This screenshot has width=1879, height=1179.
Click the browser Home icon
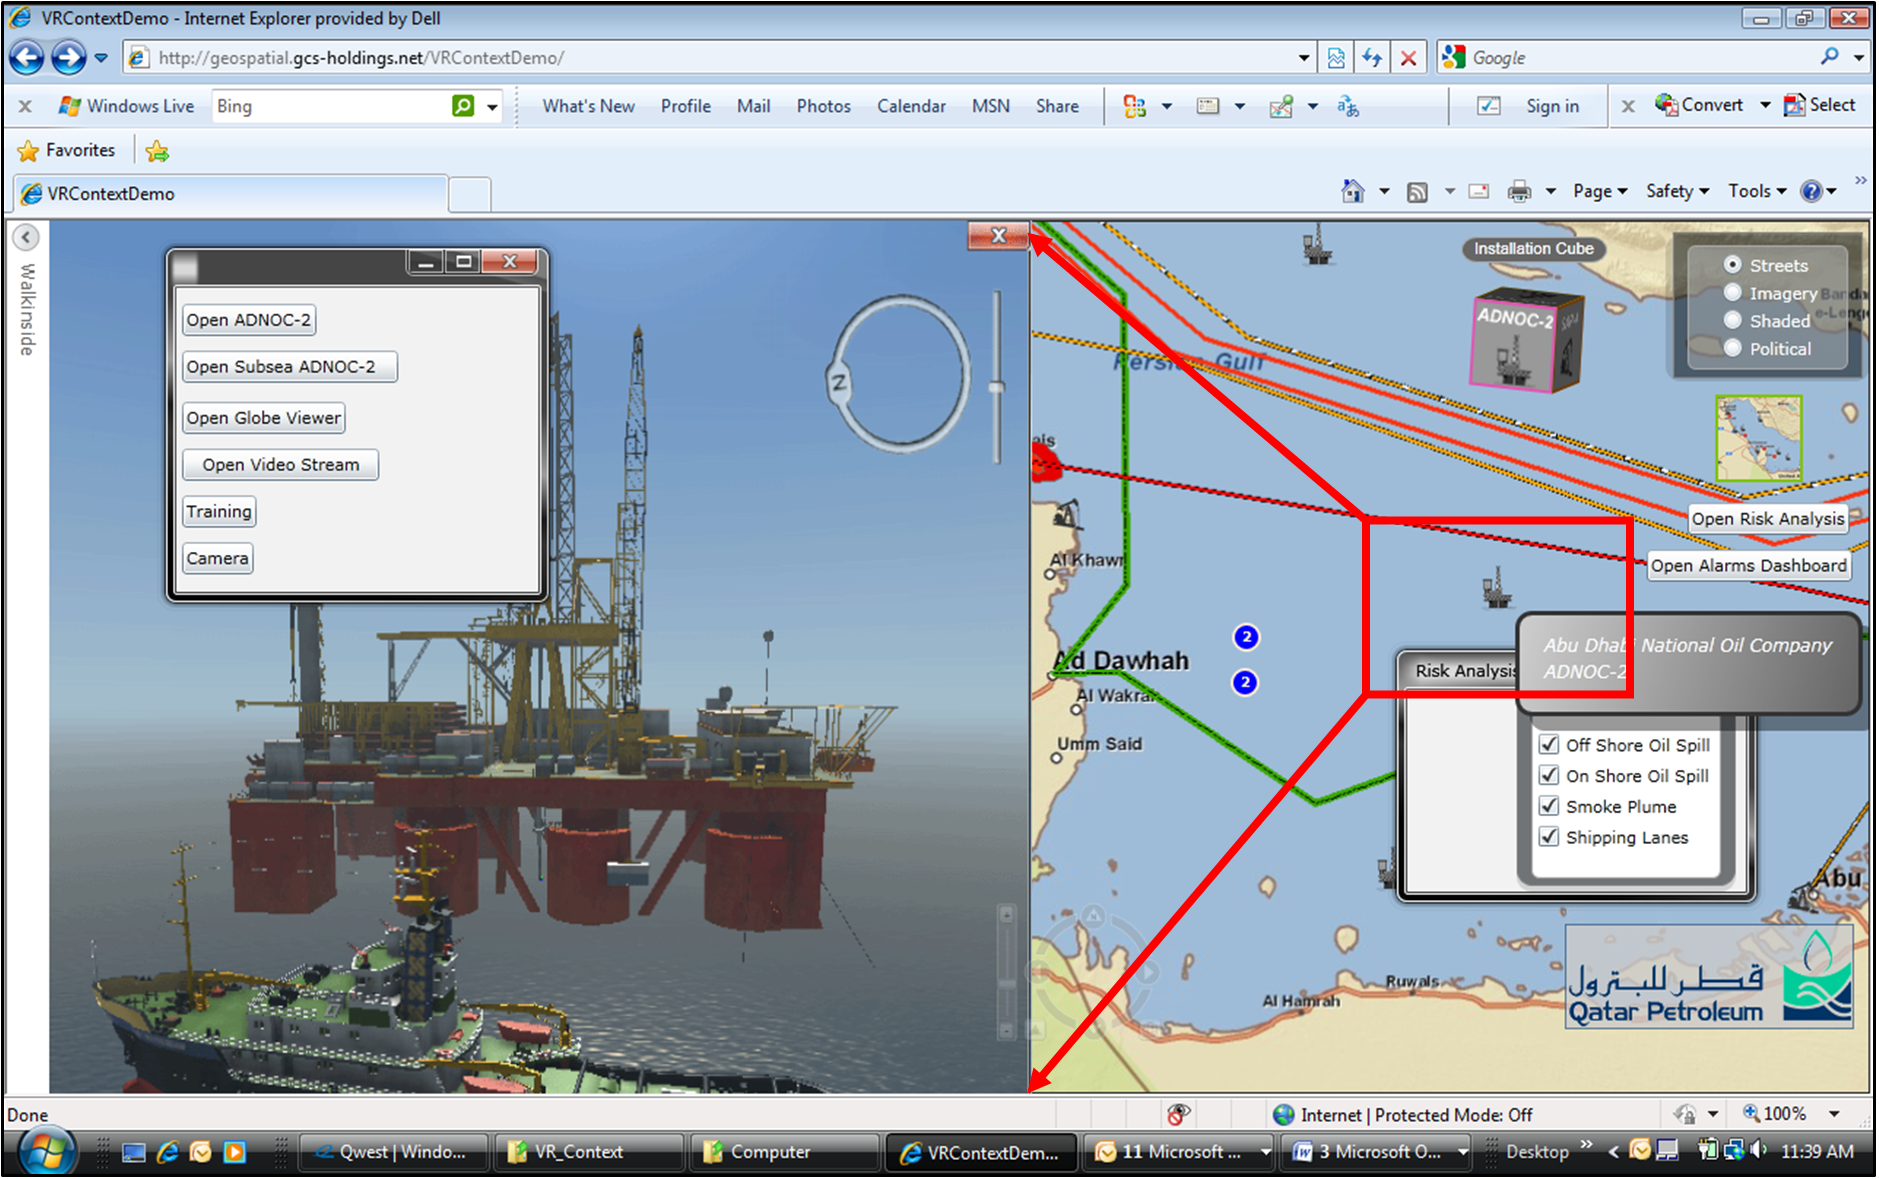(1352, 191)
